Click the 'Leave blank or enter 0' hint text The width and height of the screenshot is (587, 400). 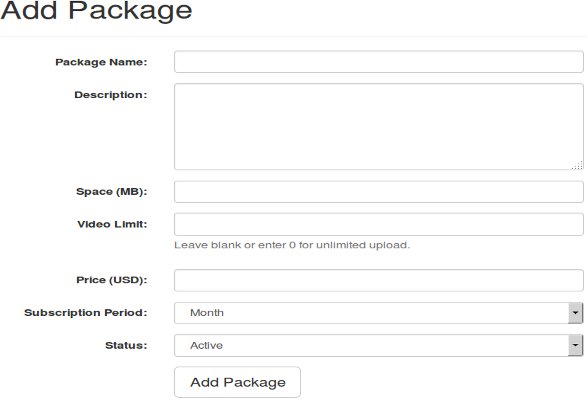pos(292,245)
